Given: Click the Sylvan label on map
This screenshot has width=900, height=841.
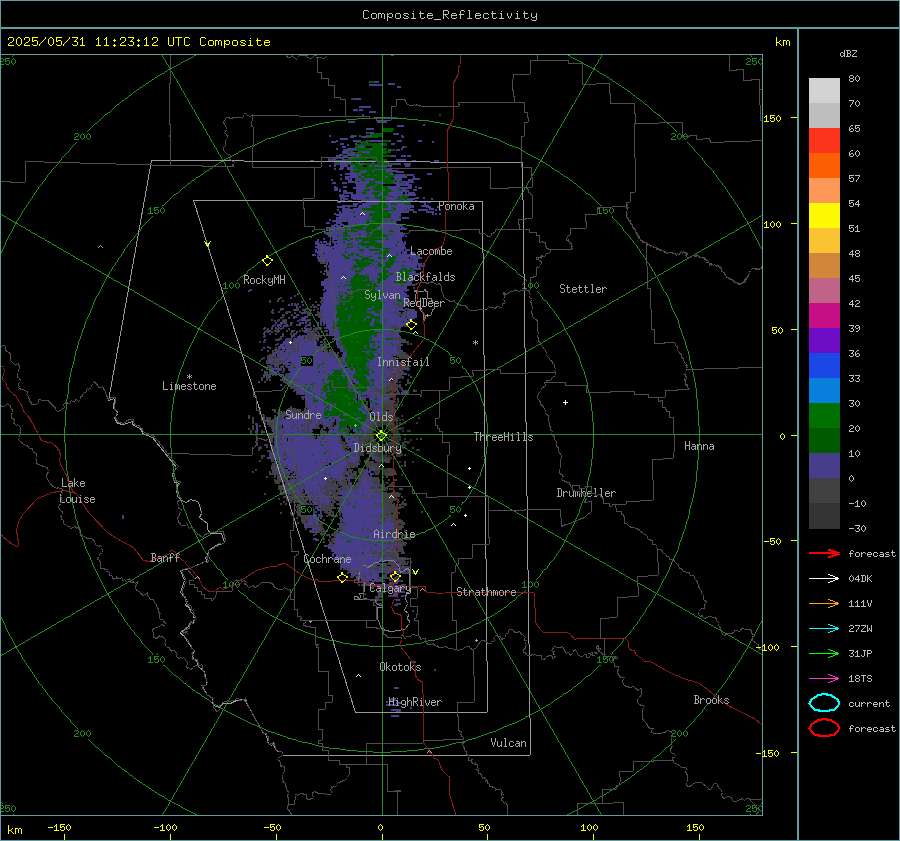Looking at the screenshot, I should (x=382, y=295).
